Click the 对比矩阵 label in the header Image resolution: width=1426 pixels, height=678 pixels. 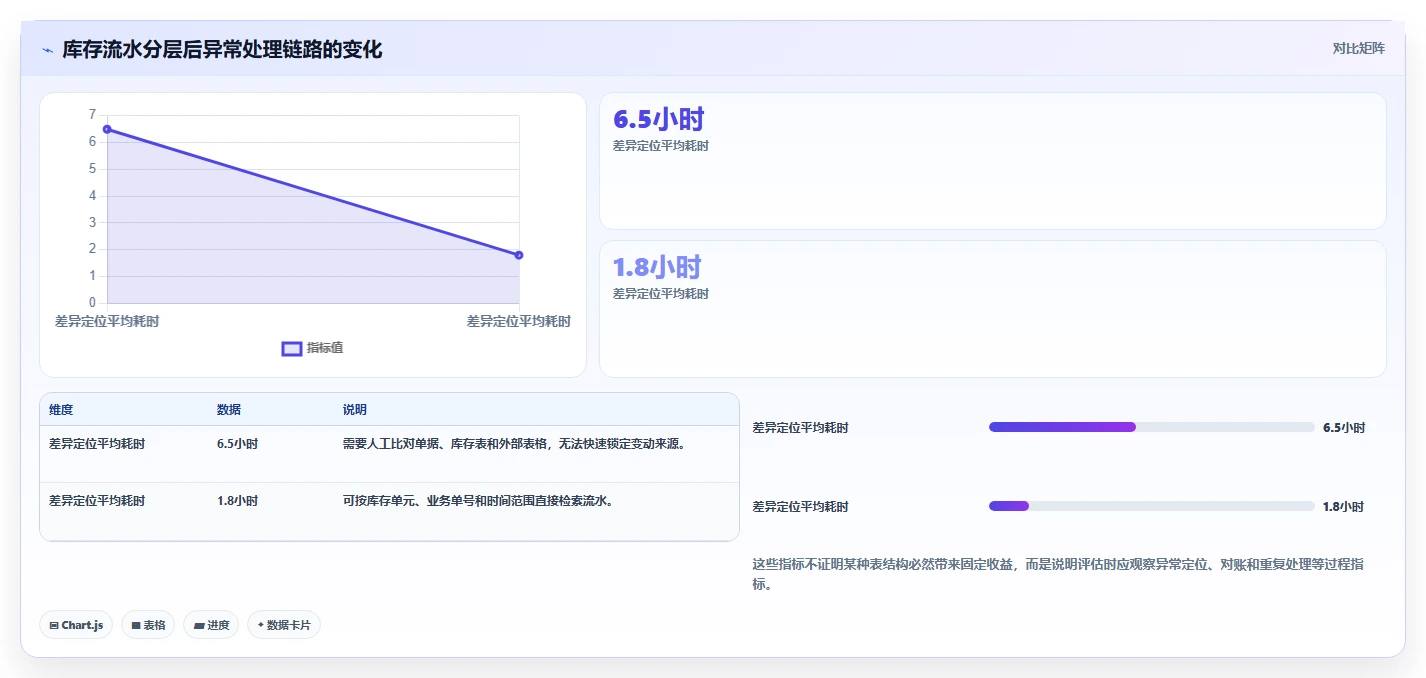1359,48
